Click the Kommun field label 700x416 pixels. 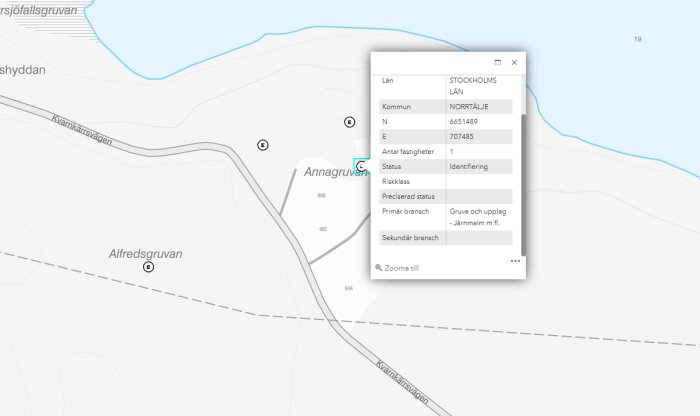[x=396, y=107]
